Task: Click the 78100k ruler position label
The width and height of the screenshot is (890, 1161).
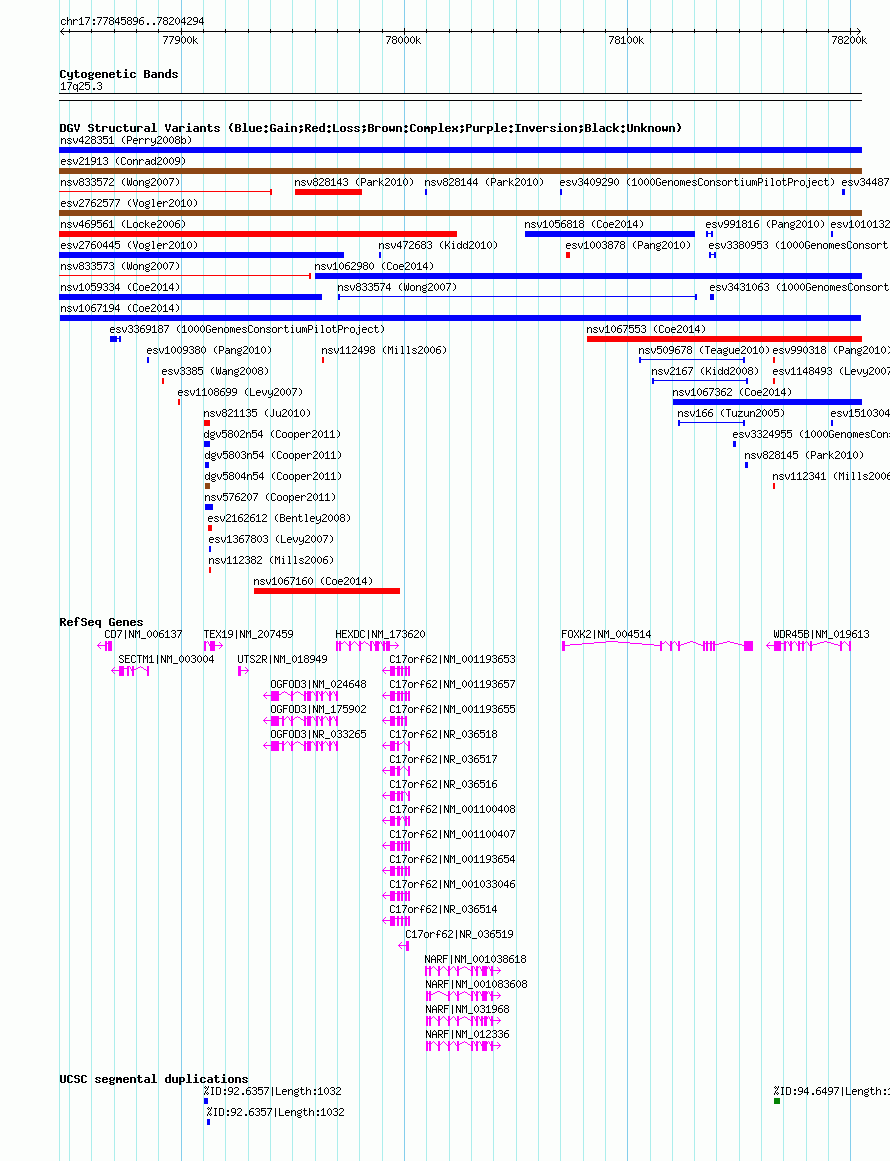Action: tap(626, 40)
